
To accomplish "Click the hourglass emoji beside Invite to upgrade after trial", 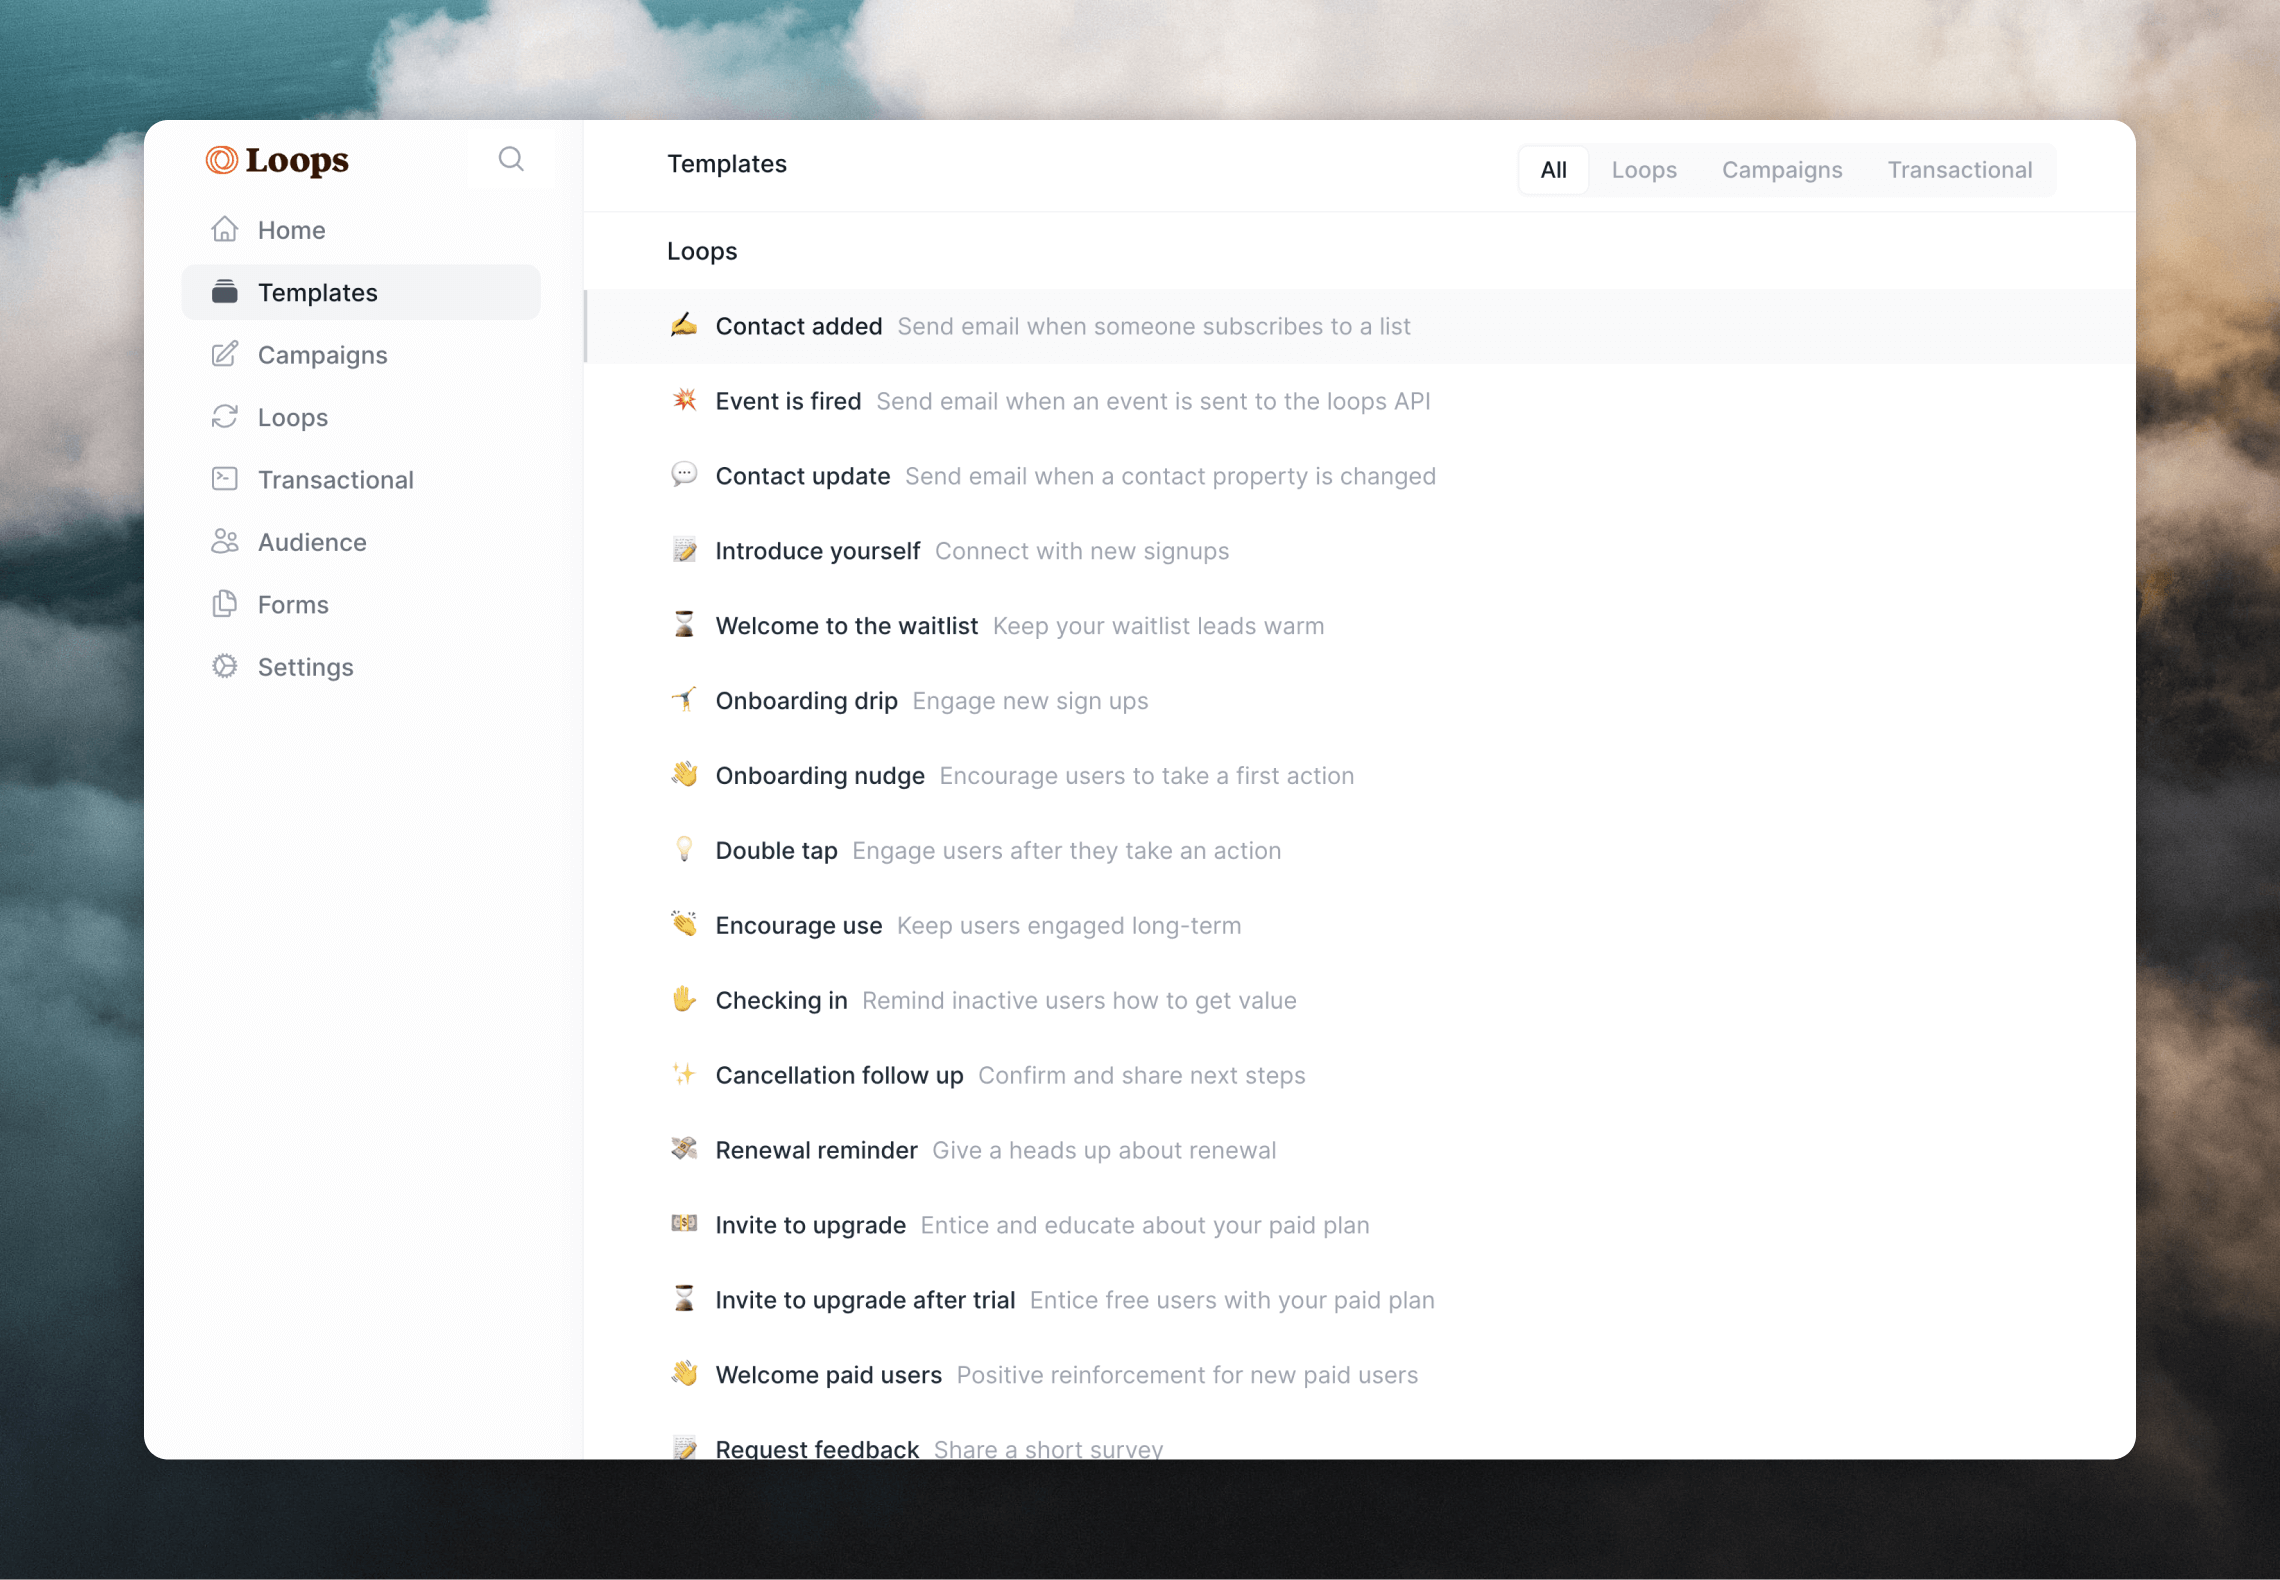I will [684, 1299].
